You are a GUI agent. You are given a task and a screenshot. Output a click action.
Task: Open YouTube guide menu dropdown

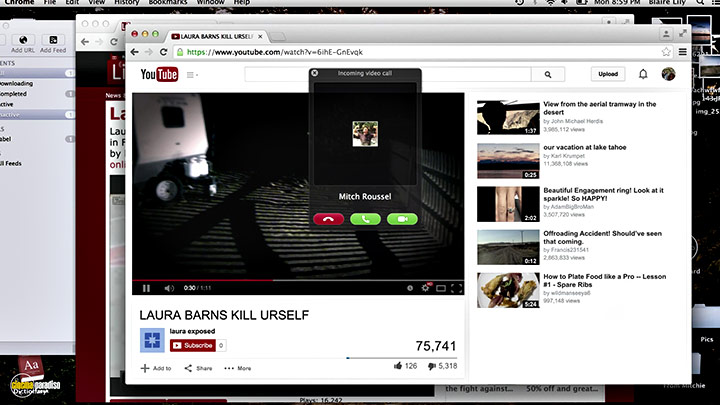(x=192, y=75)
